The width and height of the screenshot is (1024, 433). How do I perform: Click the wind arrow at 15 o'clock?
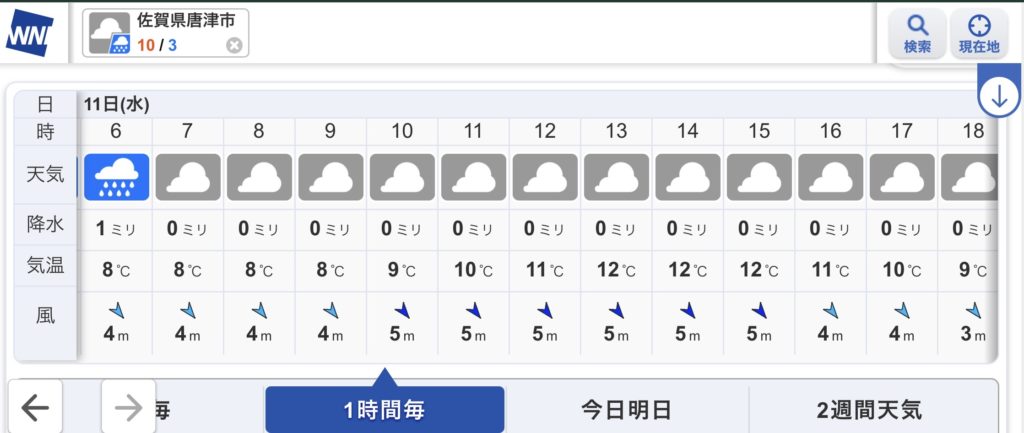(x=759, y=311)
